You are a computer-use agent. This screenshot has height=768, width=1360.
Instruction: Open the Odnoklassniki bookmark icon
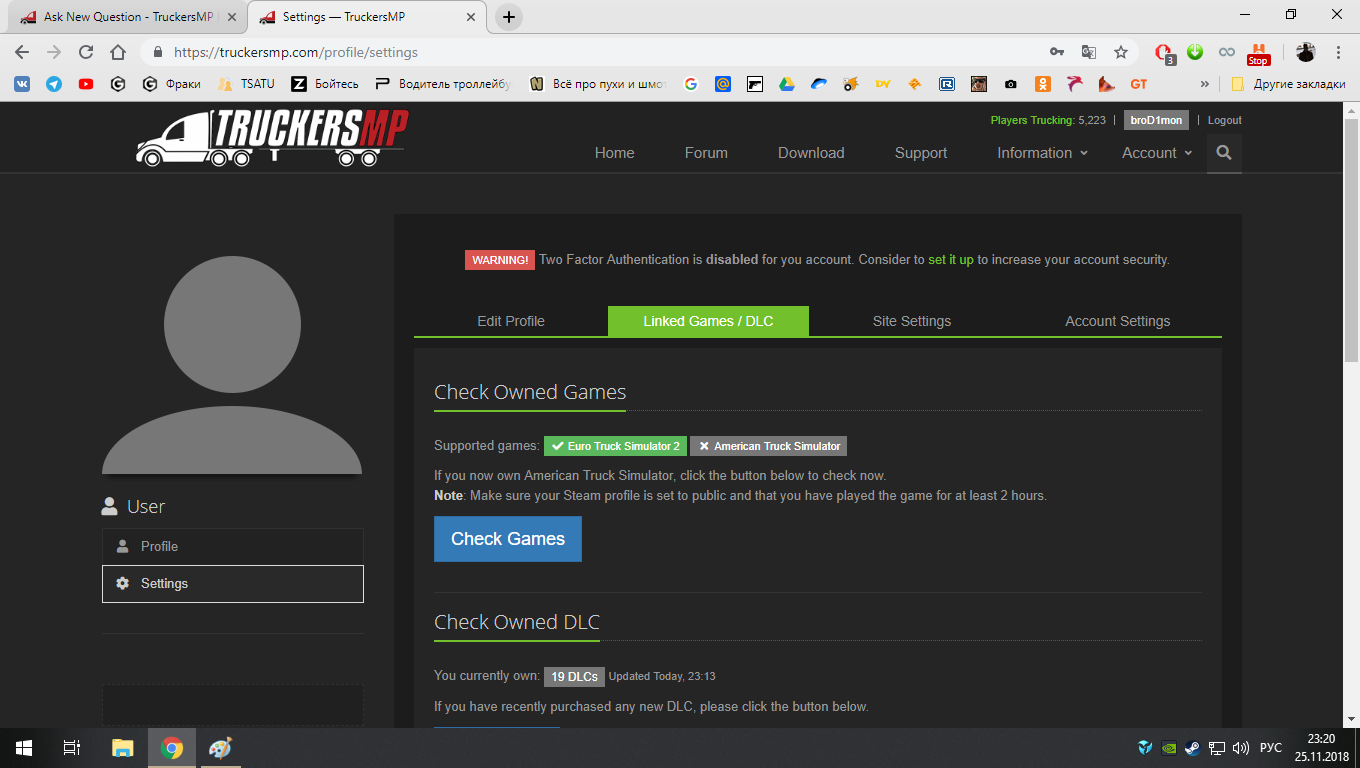[x=1042, y=84]
